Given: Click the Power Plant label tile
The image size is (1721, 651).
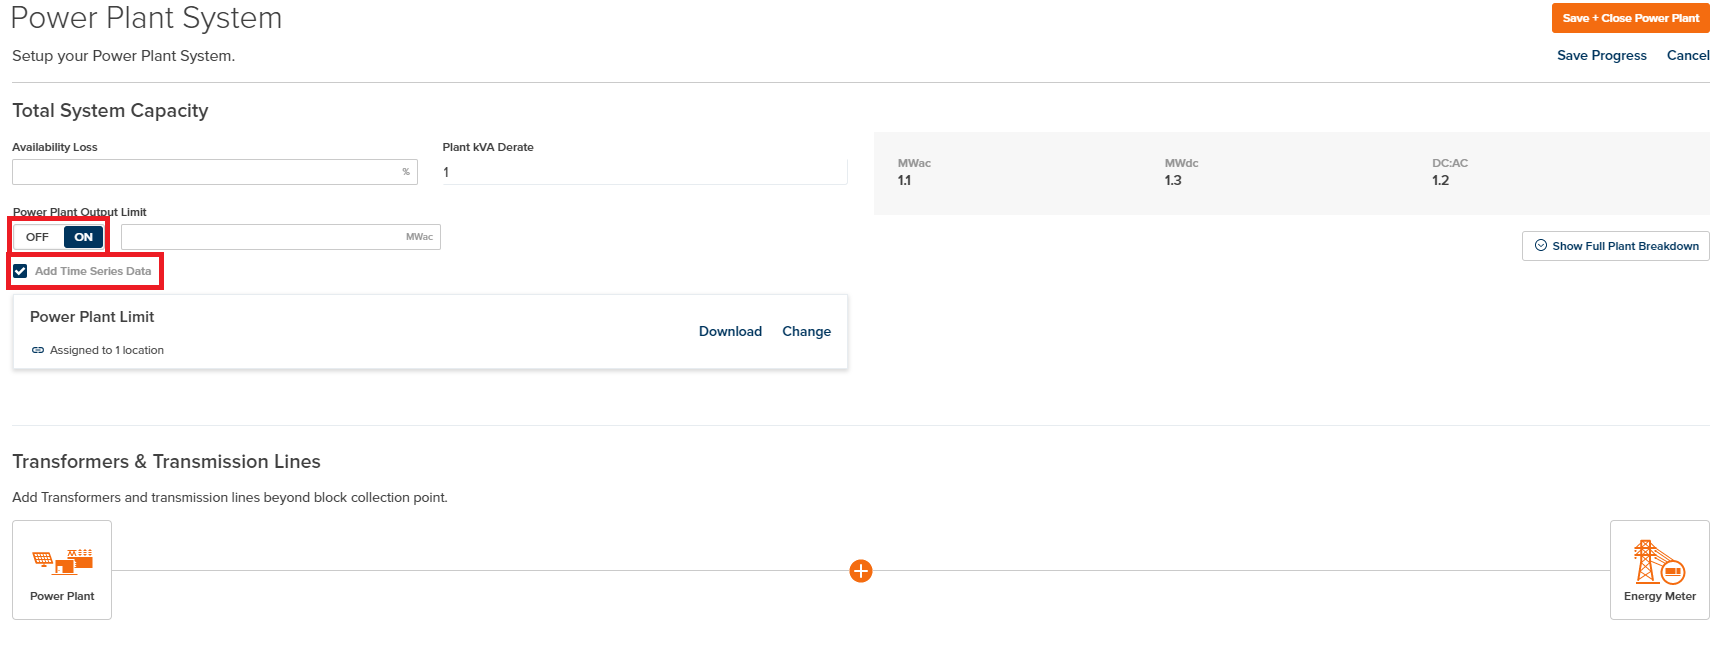Looking at the screenshot, I should [62, 570].
